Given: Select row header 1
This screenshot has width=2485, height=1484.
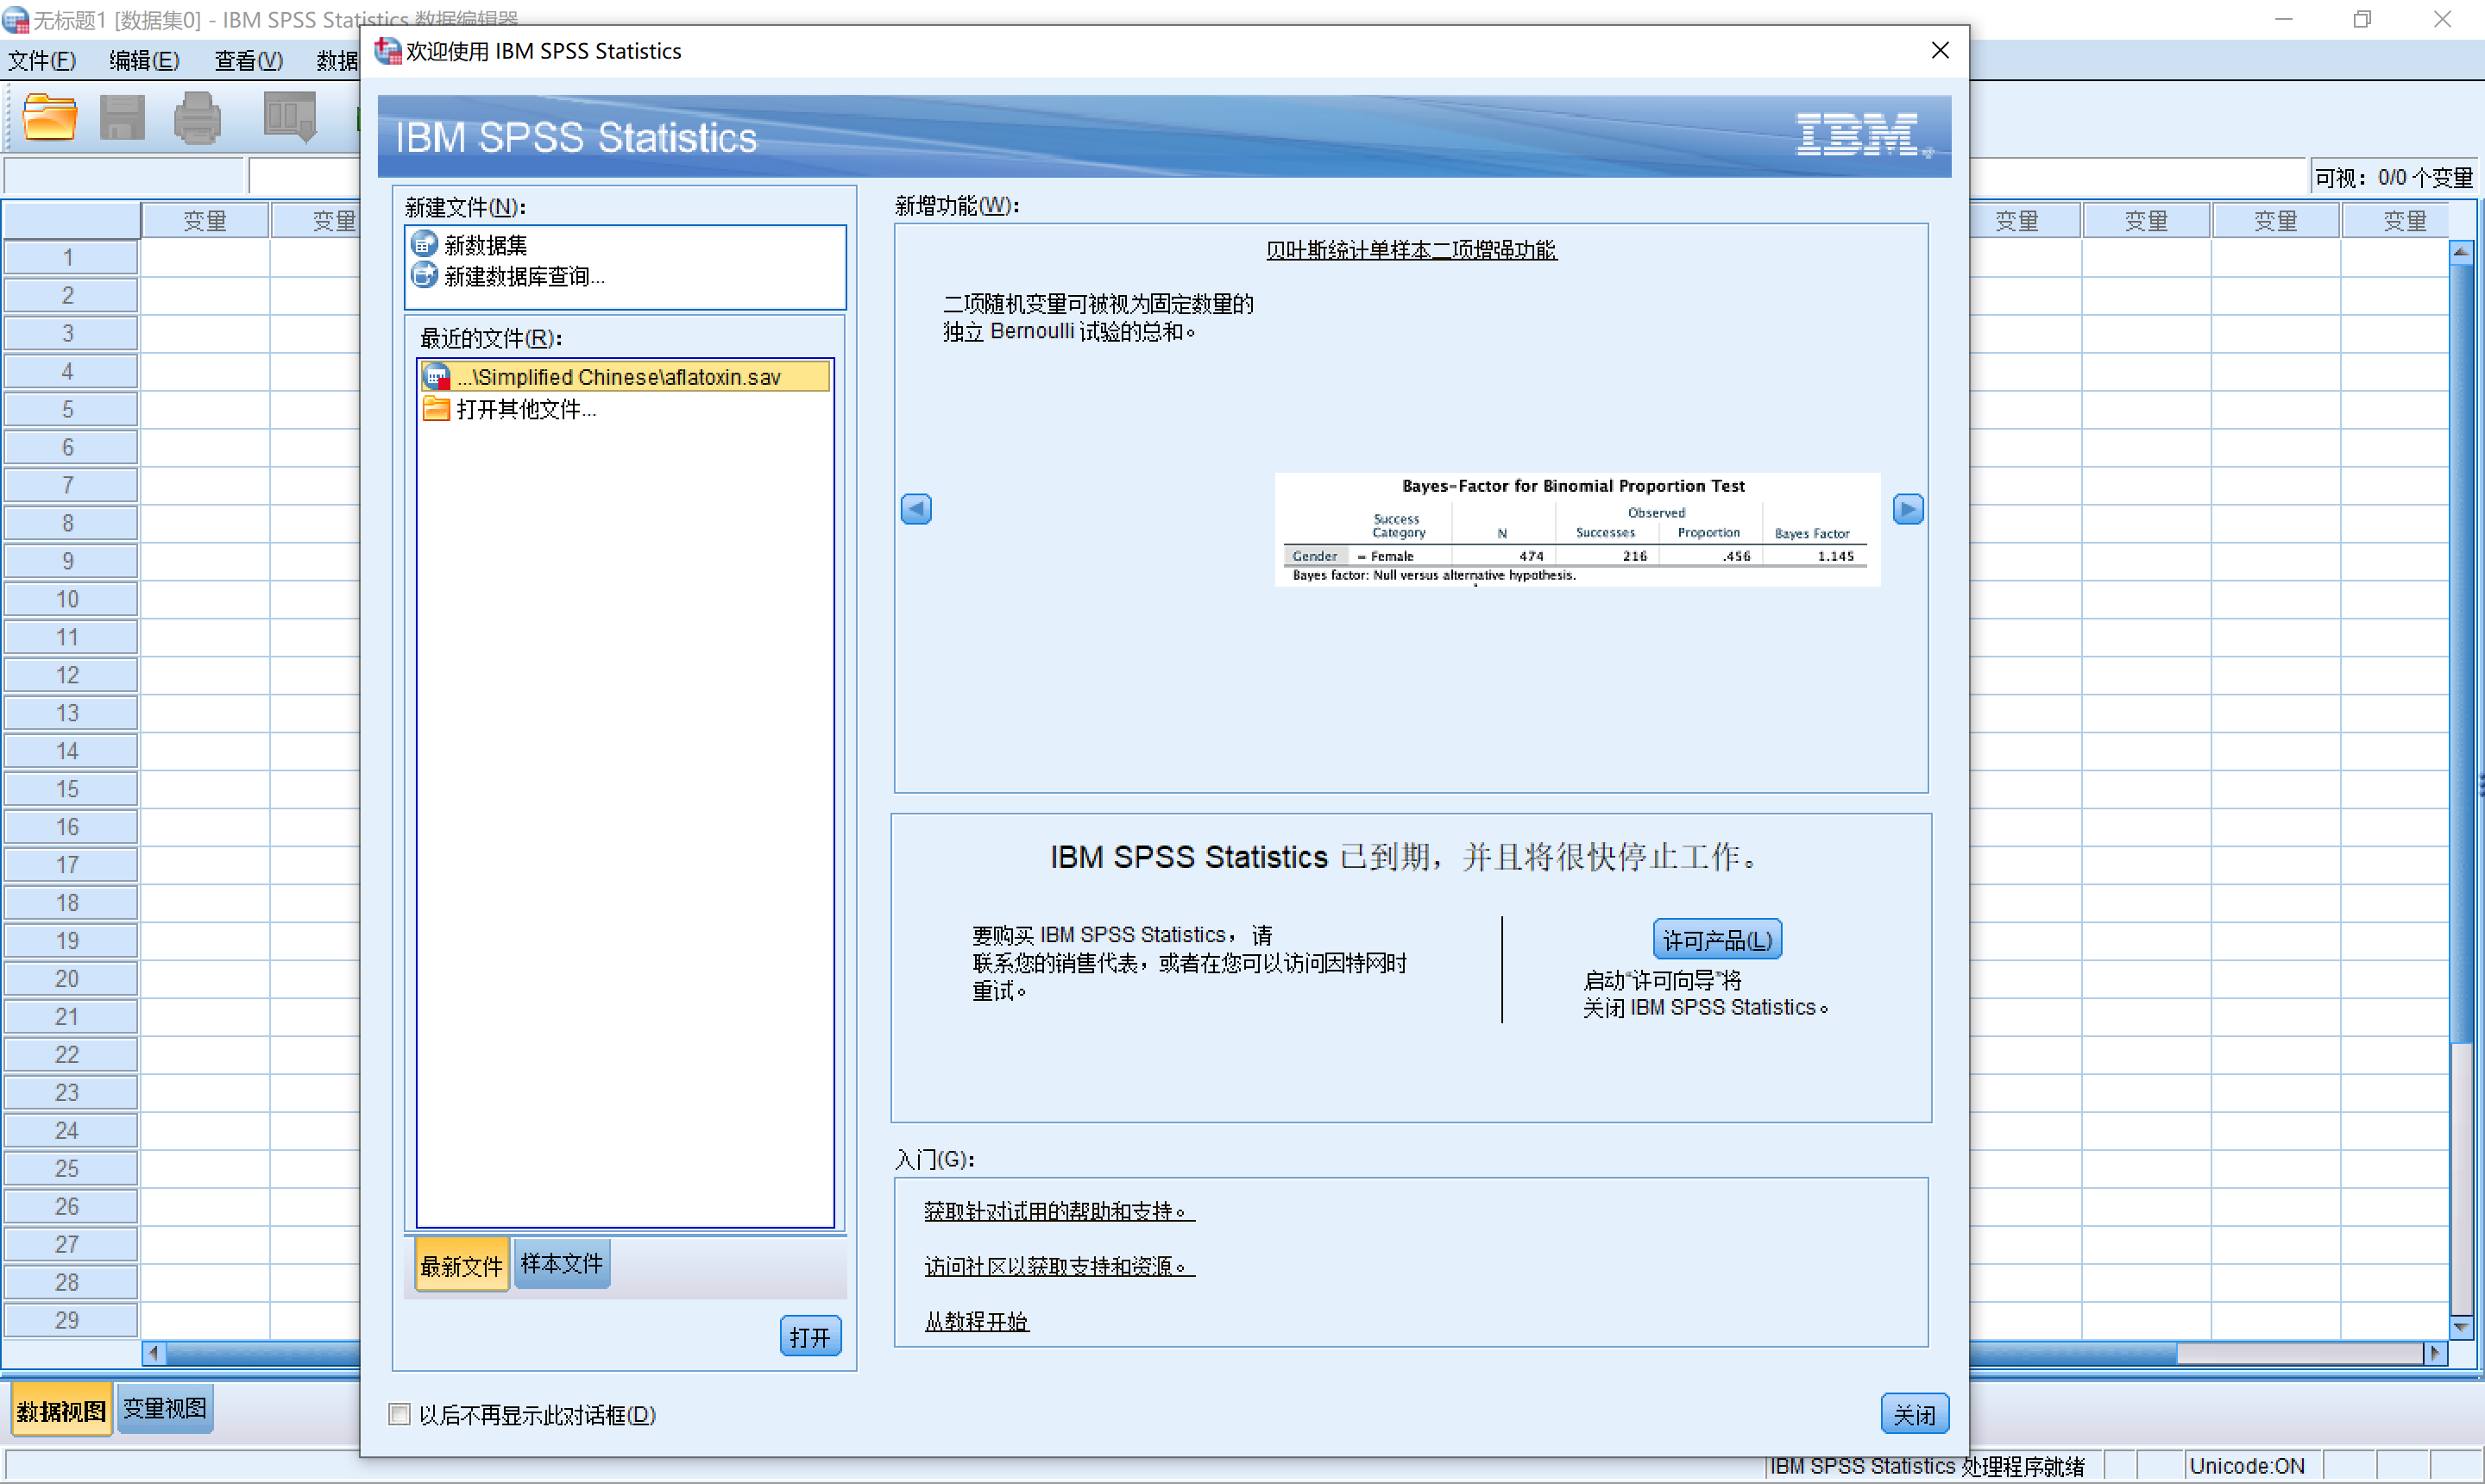Looking at the screenshot, I should [70, 257].
